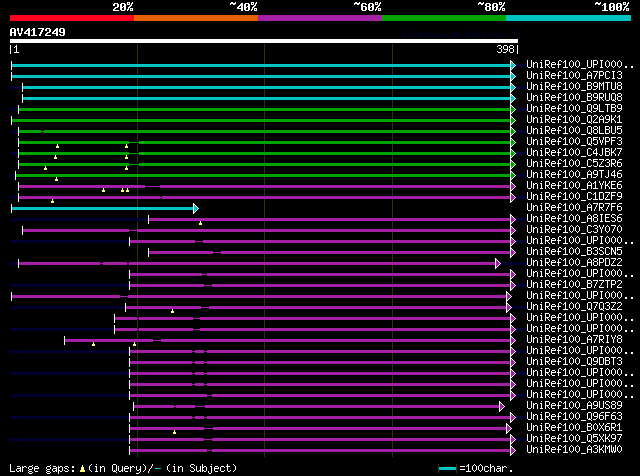Select the UniRef100_Q9DBT3 label
Image resolution: width=640 pixels, height=476 pixels.
pos(574,362)
